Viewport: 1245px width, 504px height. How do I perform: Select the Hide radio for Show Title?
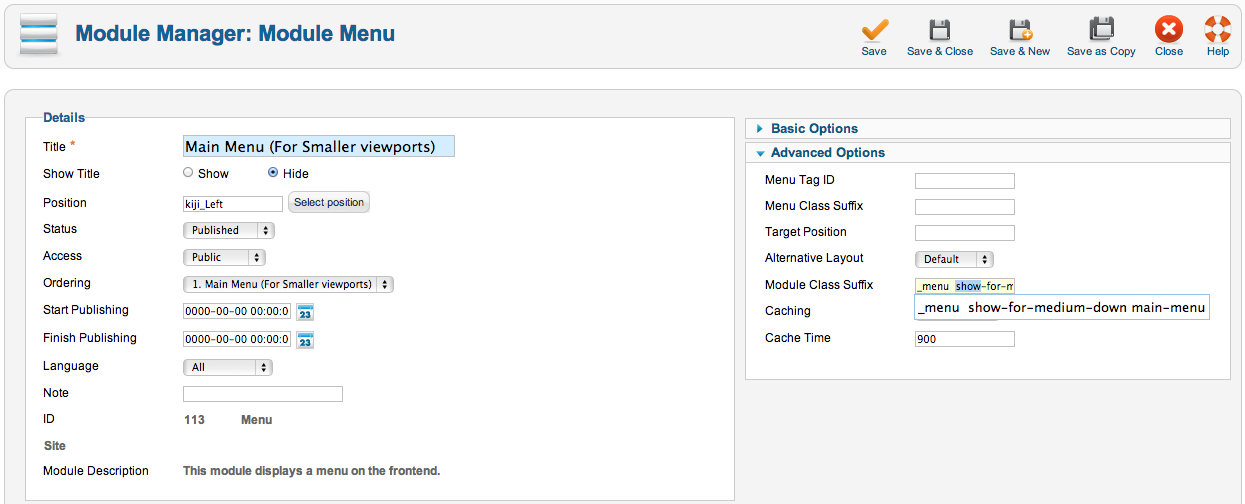coord(273,173)
